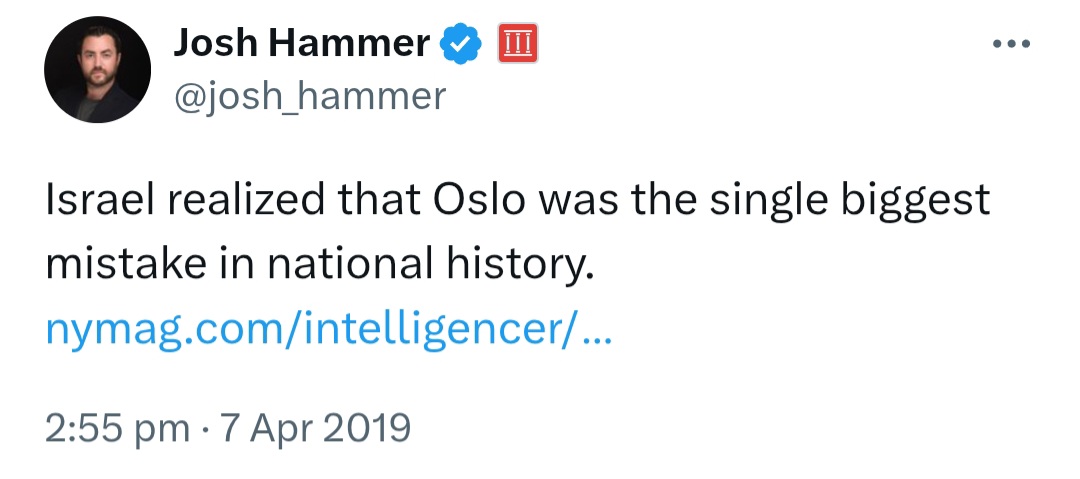
Task: Click the tweet text starting 'Israel realized'
Action: [x=518, y=232]
